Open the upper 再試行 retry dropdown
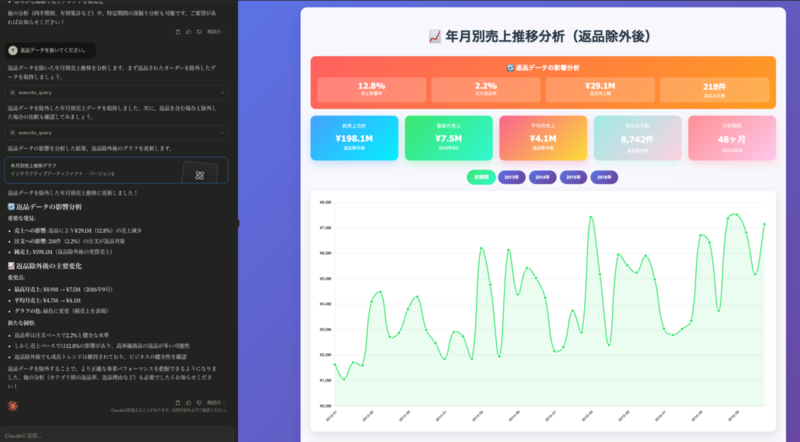Image resolution: width=800 pixels, height=442 pixels. pyautogui.click(x=216, y=32)
